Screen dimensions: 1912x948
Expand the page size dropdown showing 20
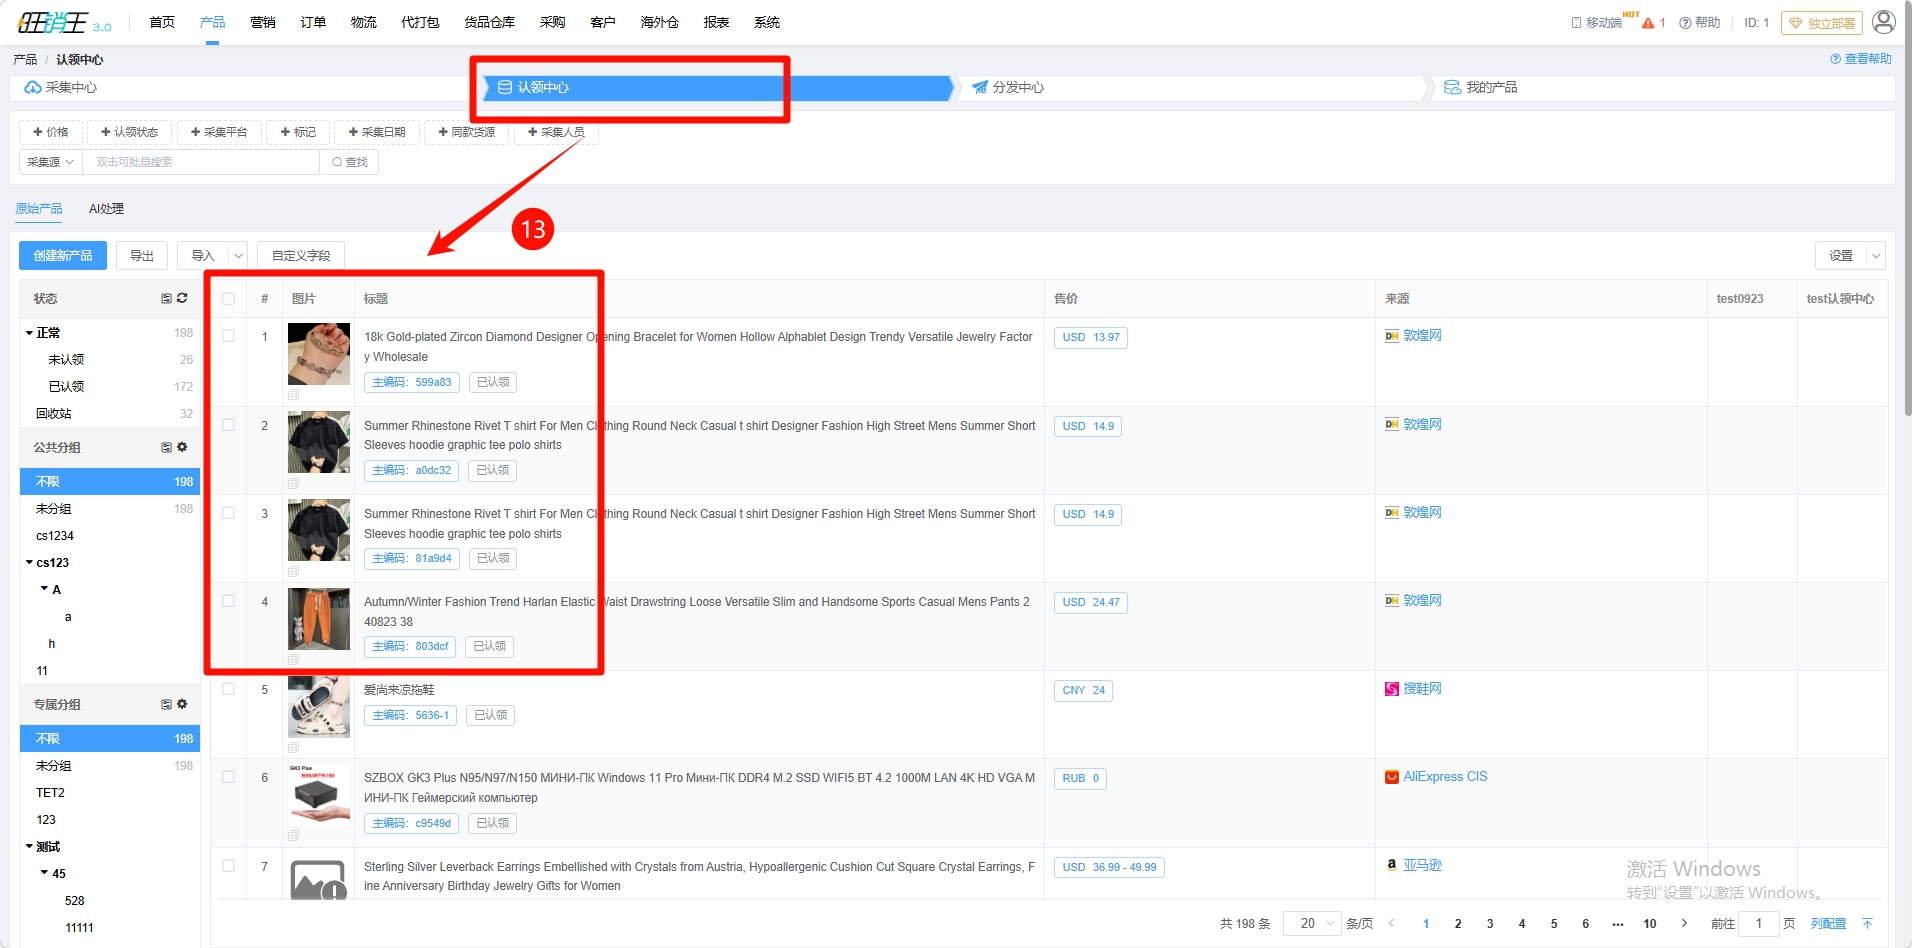(x=1312, y=923)
